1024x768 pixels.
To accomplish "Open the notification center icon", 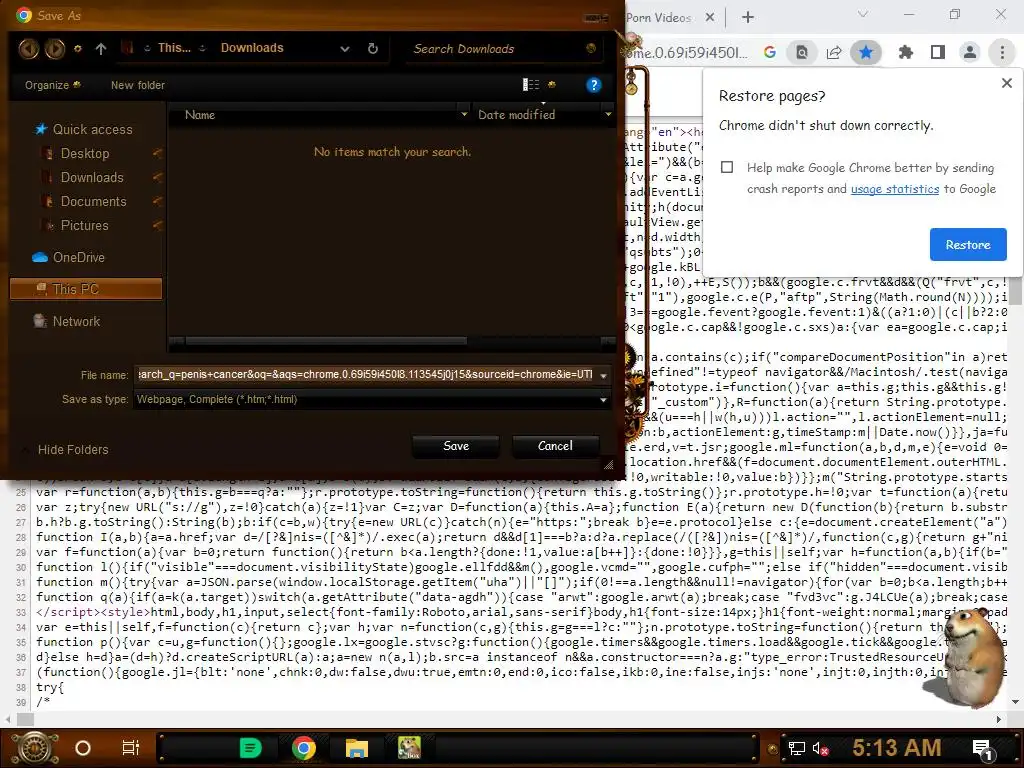I will pyautogui.click(x=982, y=750).
